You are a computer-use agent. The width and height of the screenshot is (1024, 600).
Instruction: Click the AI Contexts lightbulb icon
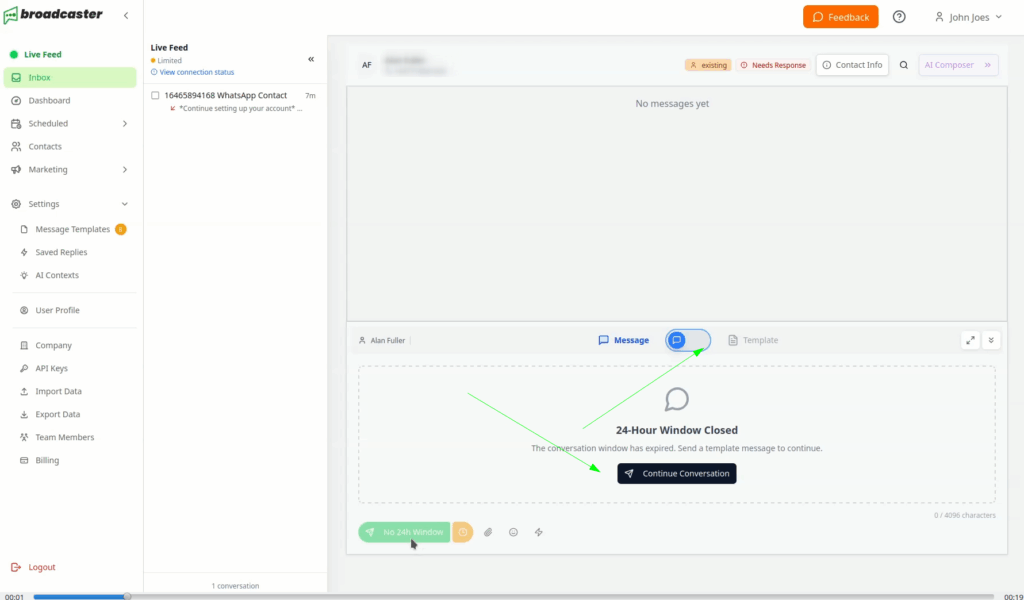(x=24, y=275)
